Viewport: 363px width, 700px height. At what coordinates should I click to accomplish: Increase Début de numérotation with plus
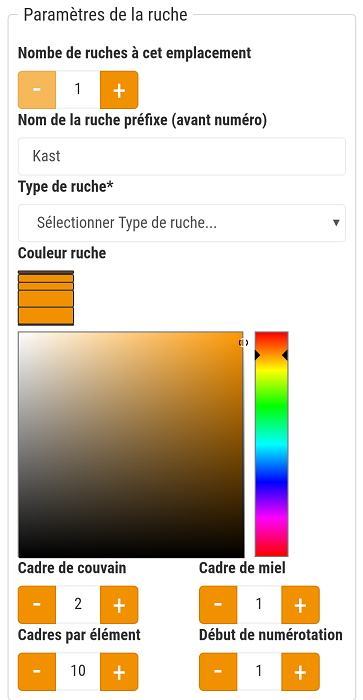(x=300, y=671)
